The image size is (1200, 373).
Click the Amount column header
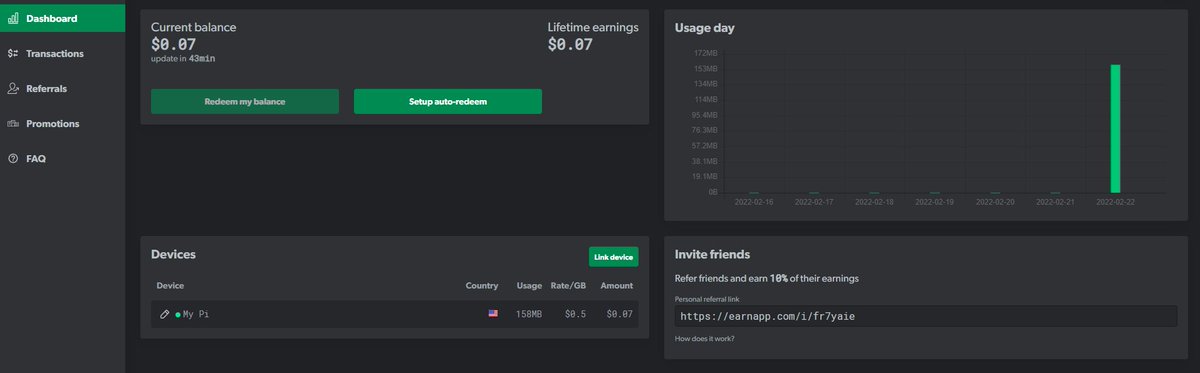click(x=617, y=286)
